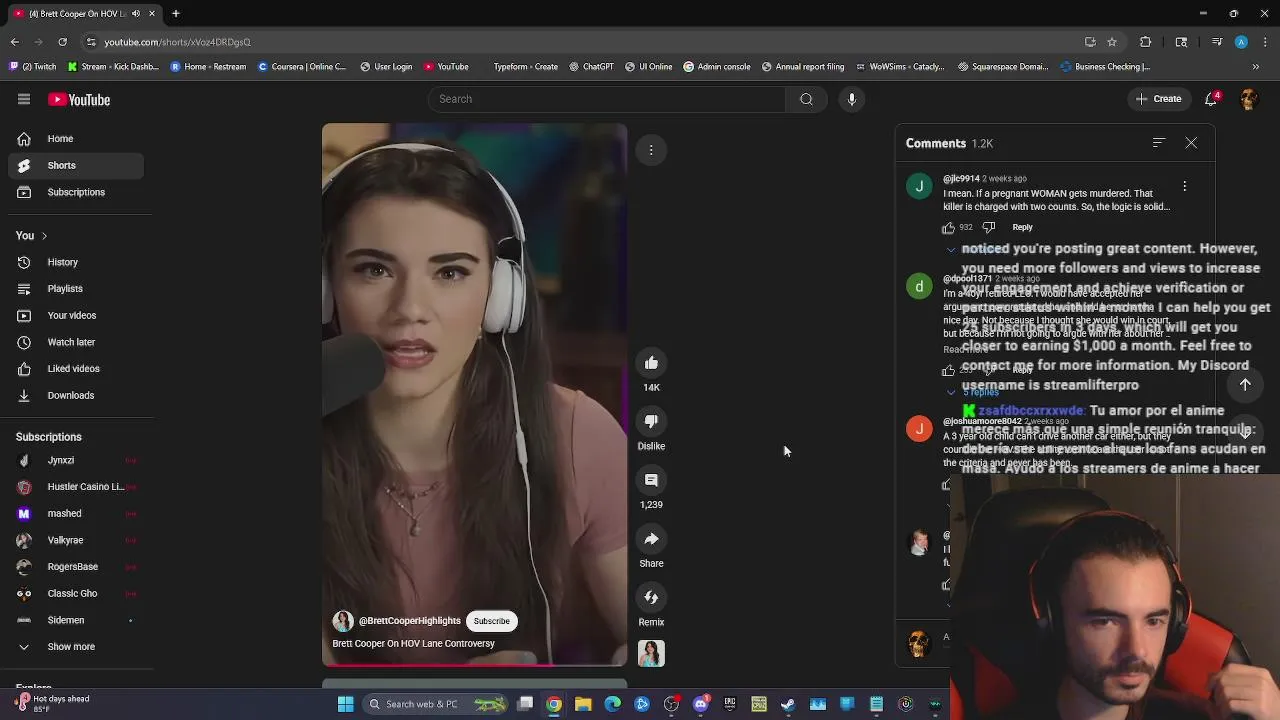Like the short with the thumbs-up button

point(651,363)
